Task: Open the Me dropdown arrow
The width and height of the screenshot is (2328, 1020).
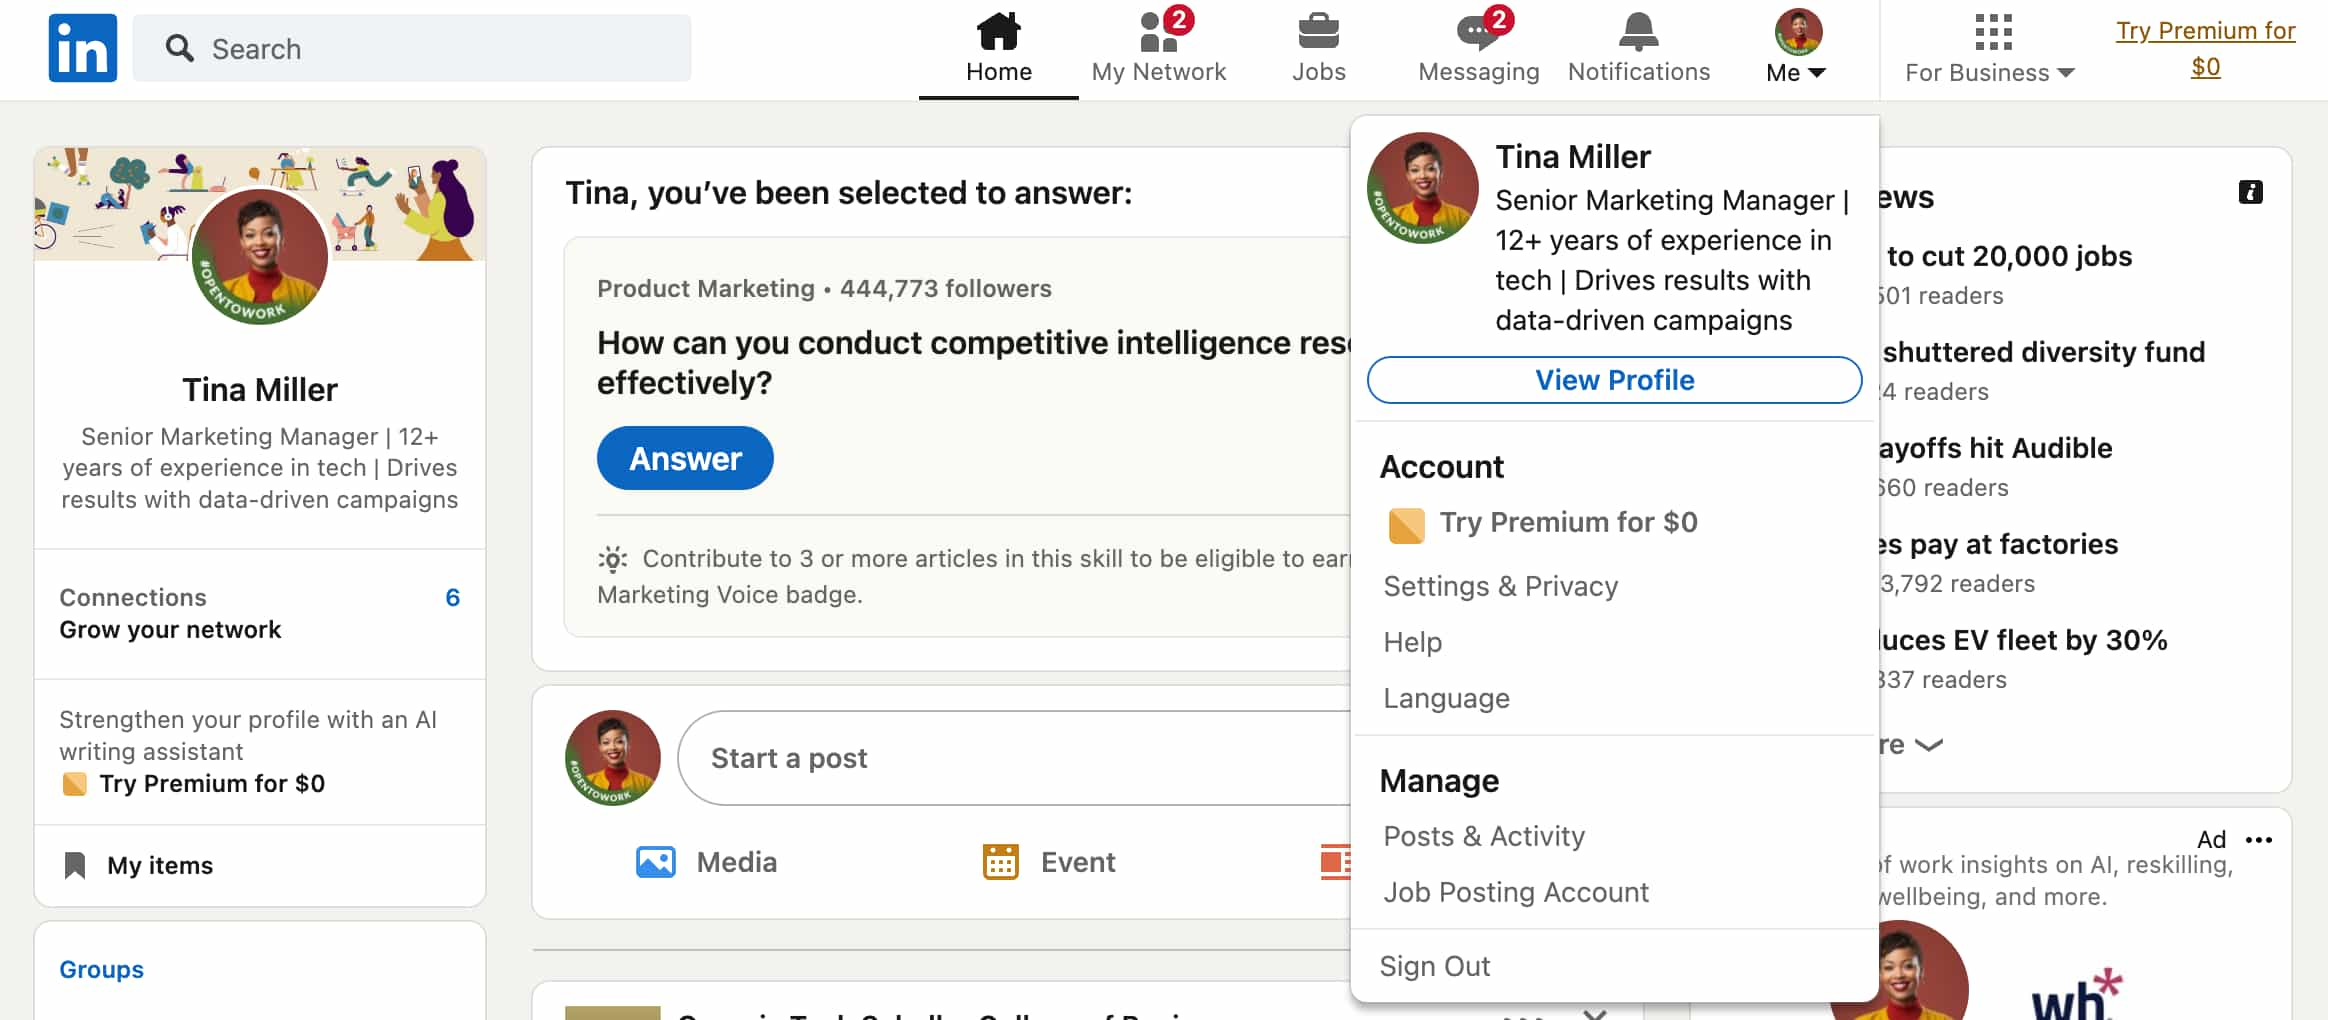Action: (x=1817, y=72)
